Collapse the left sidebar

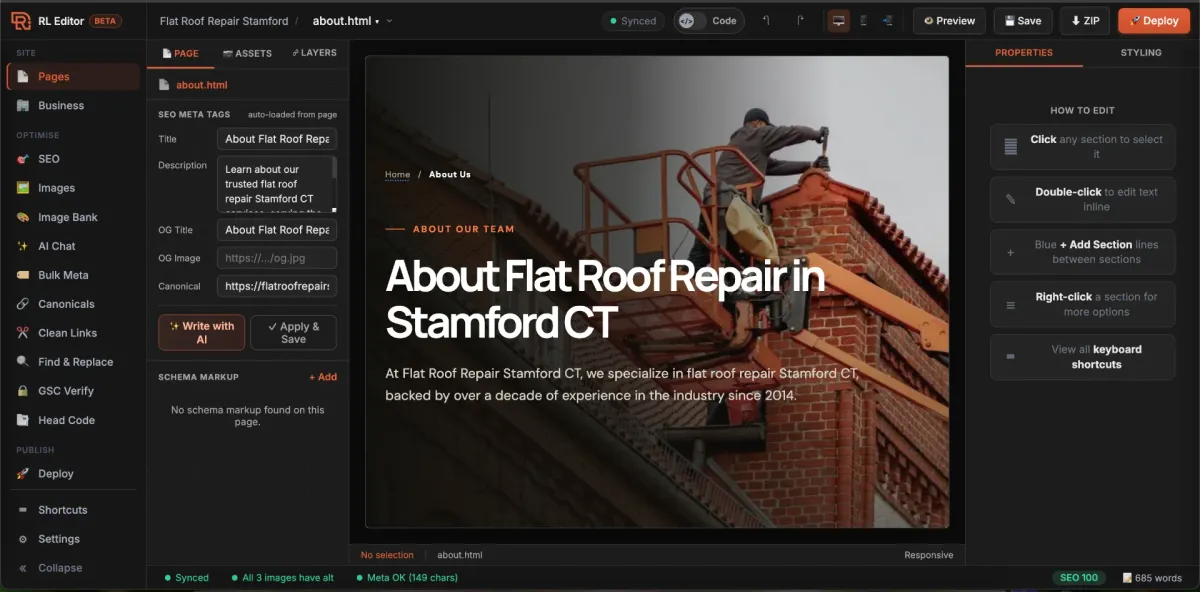(x=72, y=568)
